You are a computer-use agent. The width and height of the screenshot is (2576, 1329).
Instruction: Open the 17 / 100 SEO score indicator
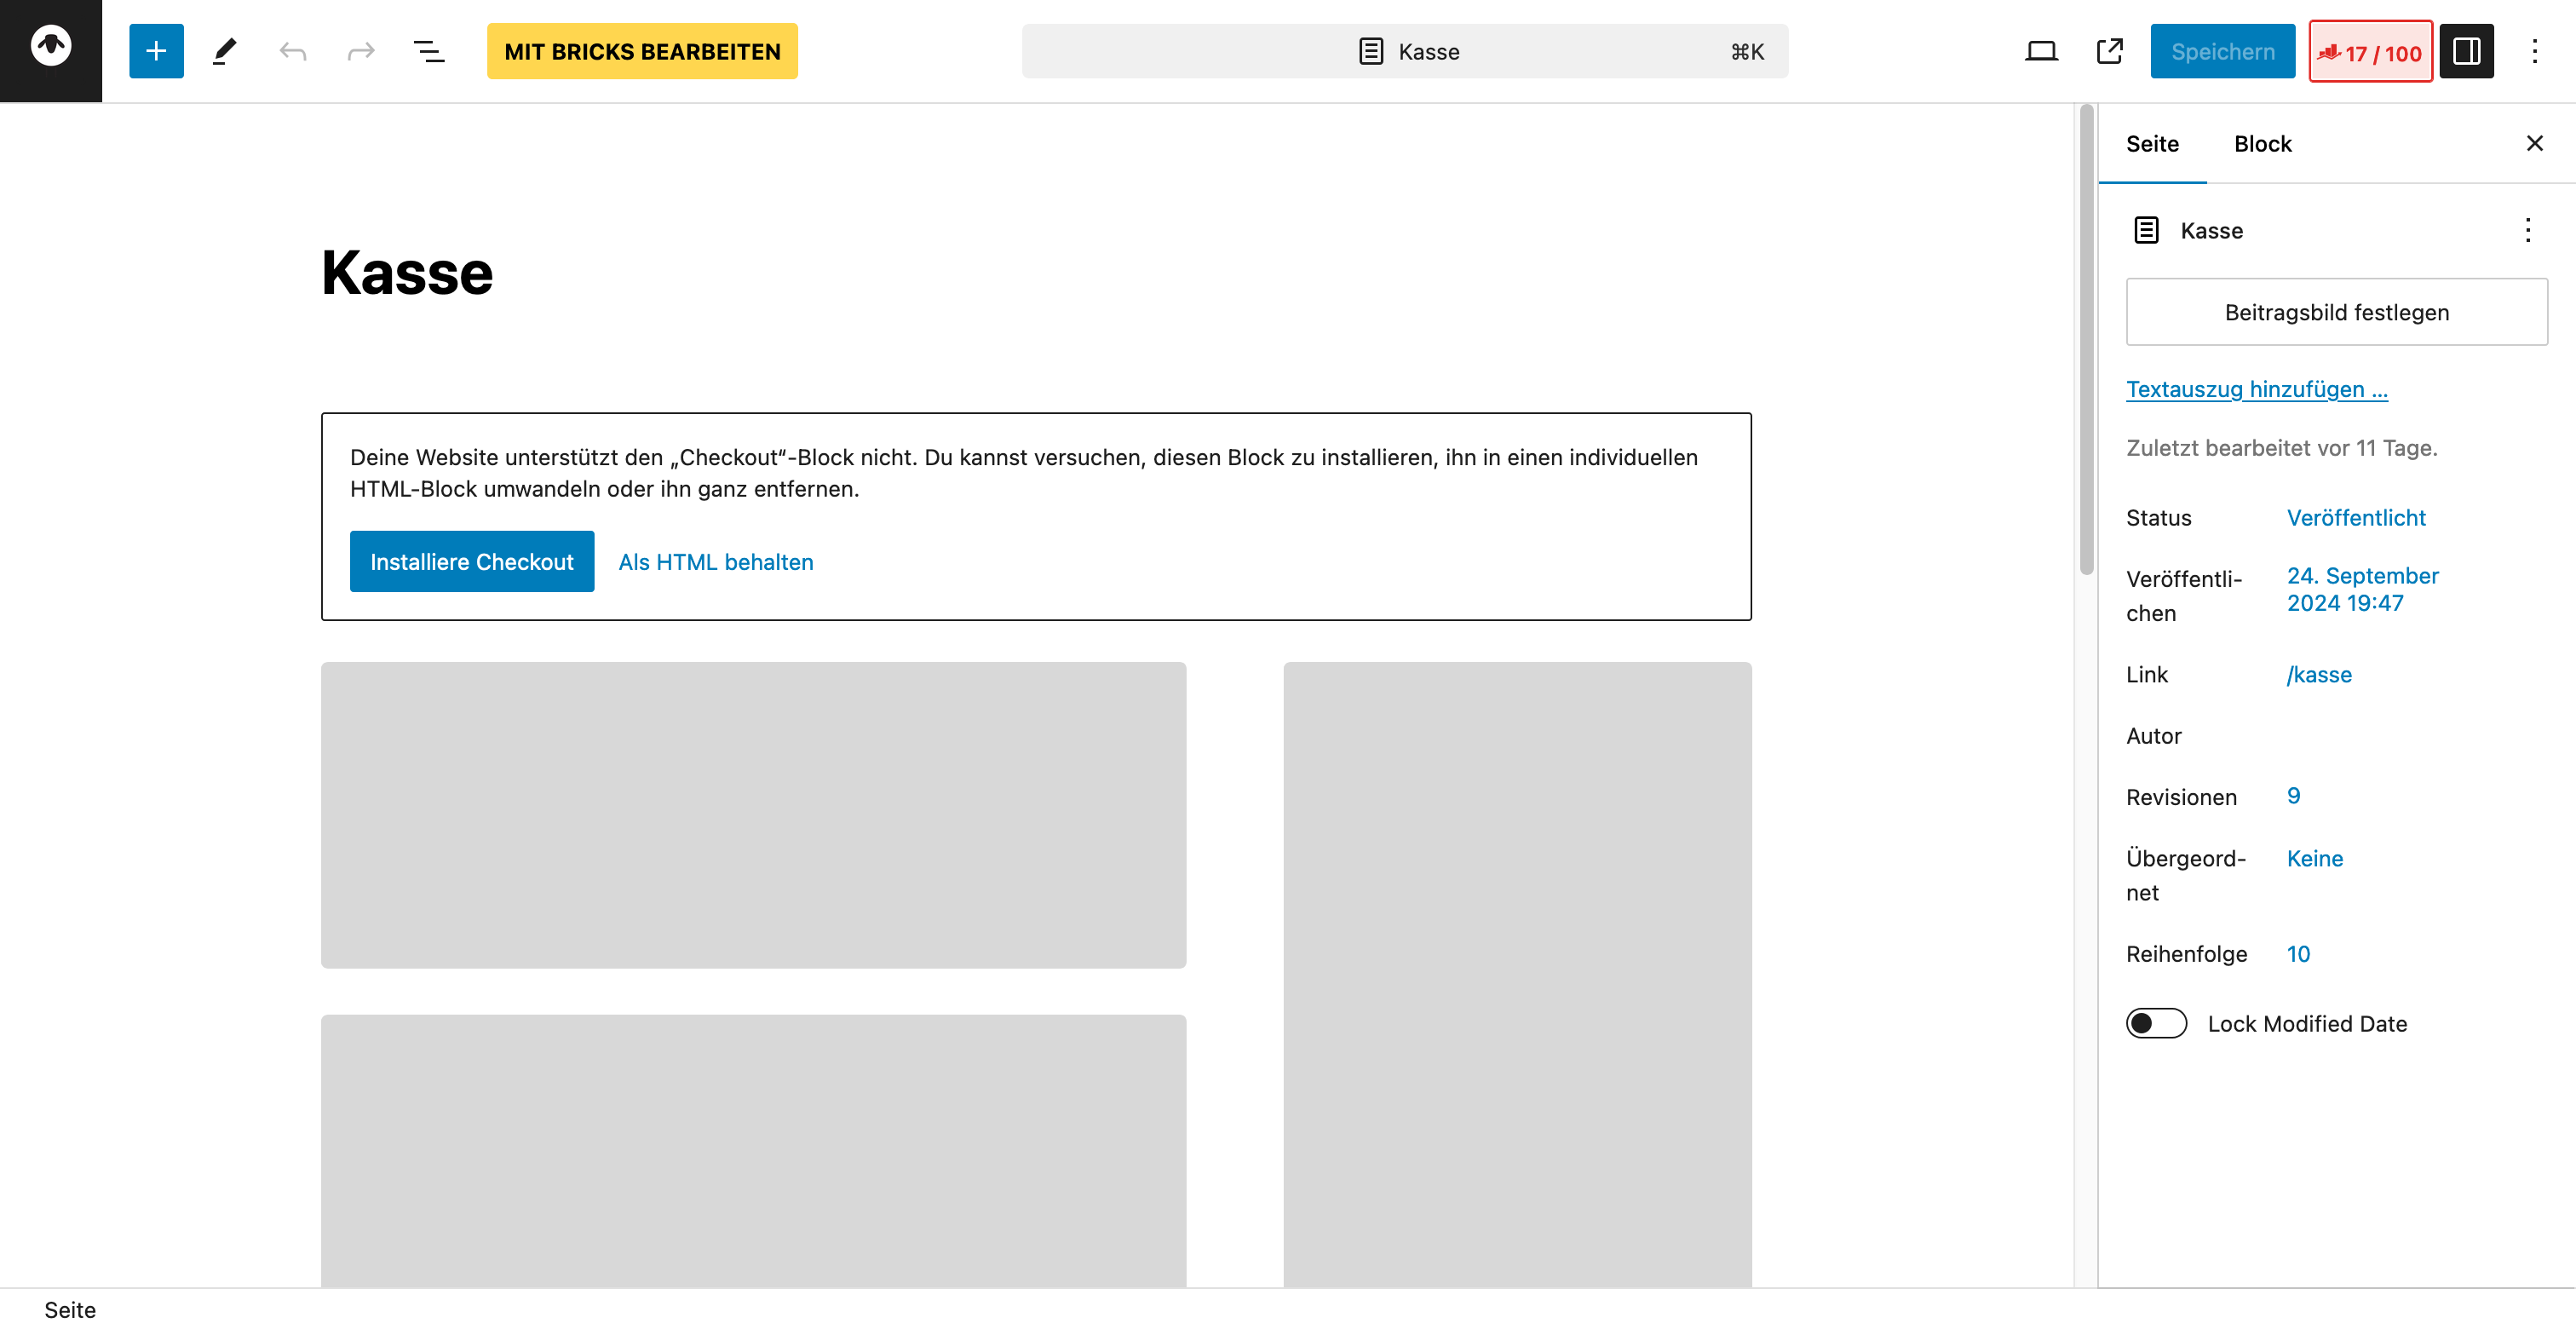(x=2370, y=52)
